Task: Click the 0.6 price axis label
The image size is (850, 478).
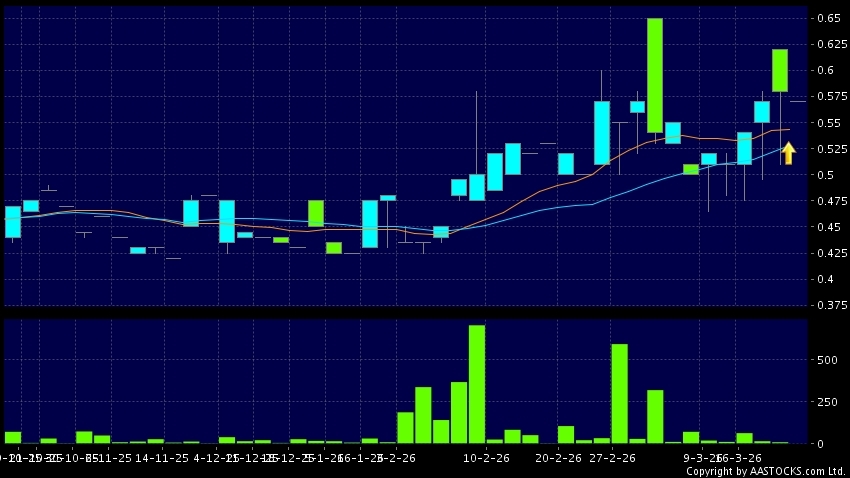Action: (x=823, y=70)
